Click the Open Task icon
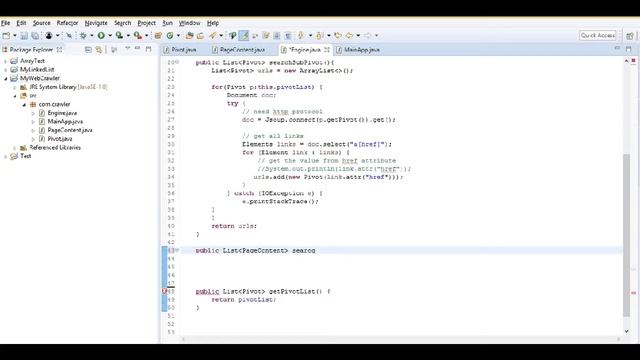 200,36
